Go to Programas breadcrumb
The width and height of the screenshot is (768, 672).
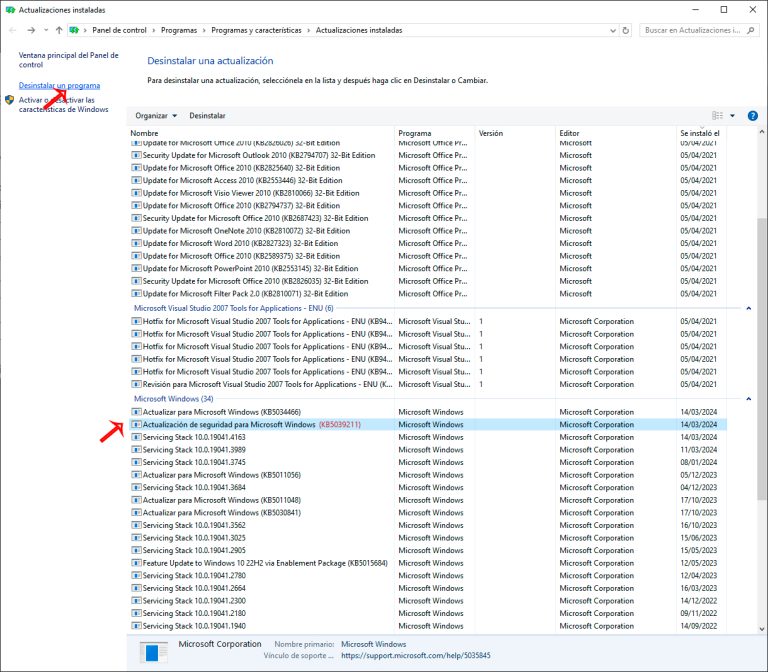(179, 30)
